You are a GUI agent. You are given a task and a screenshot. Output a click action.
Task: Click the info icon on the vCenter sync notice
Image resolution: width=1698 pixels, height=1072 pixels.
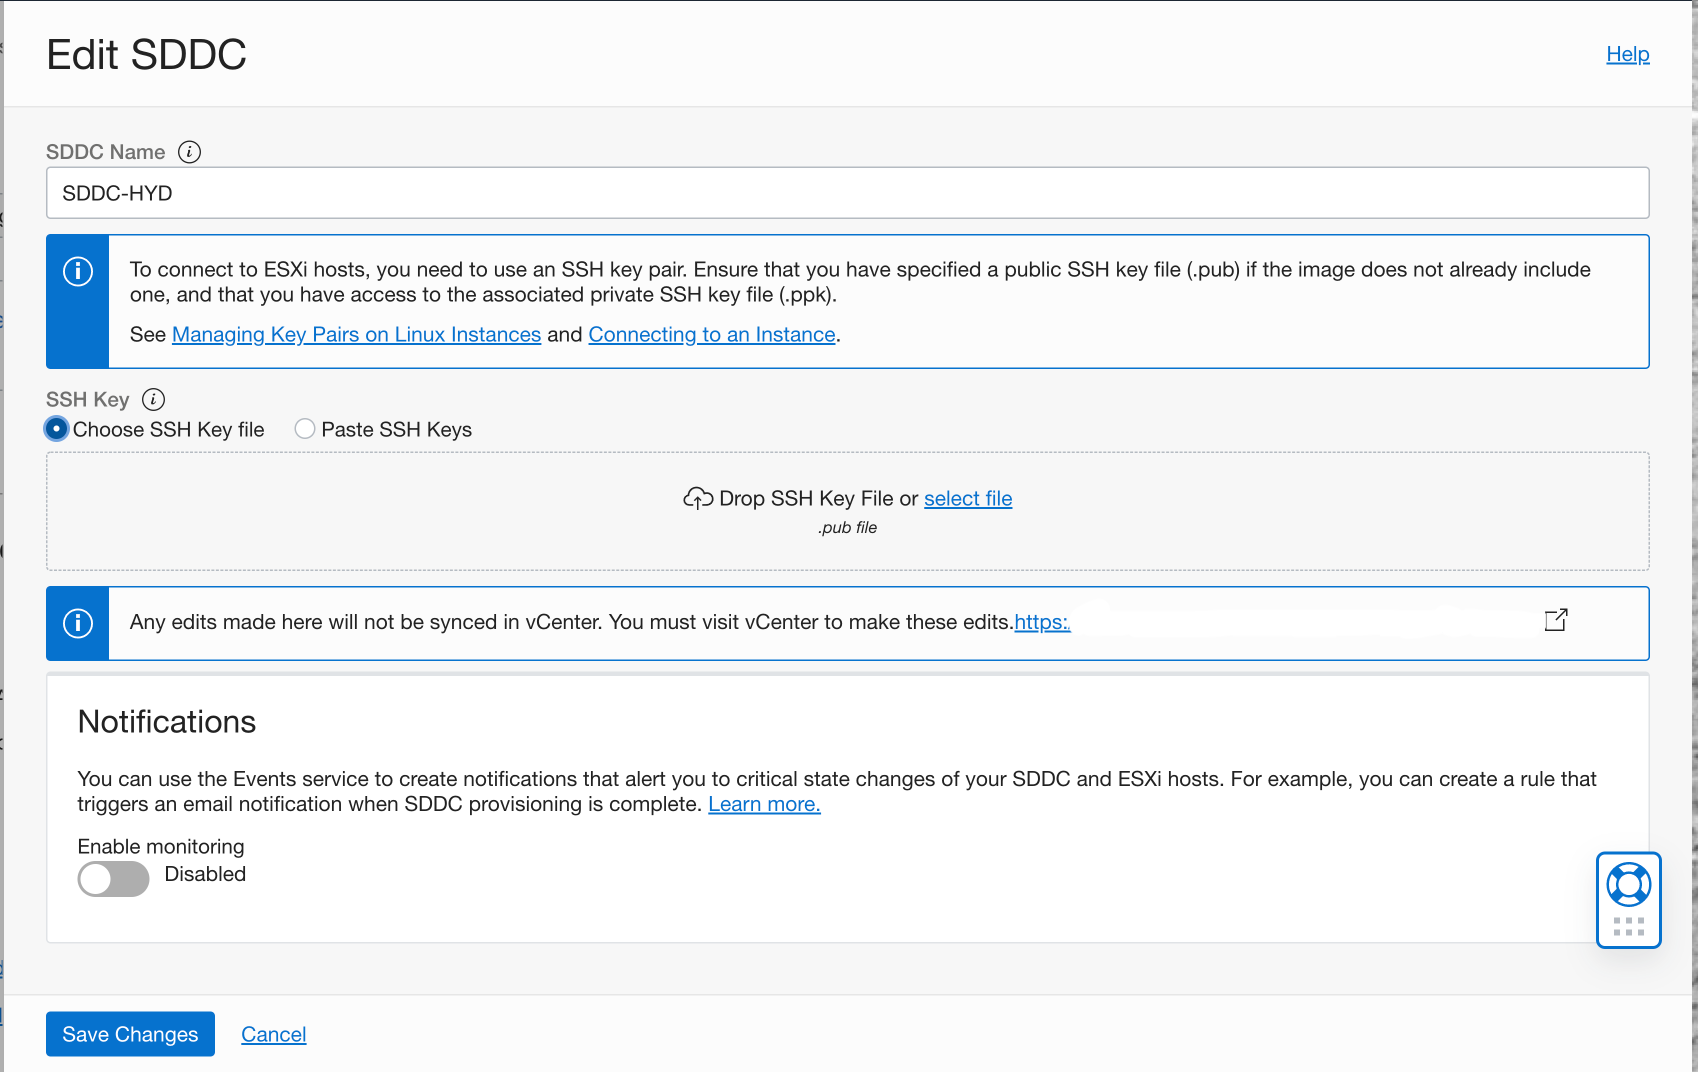tap(77, 622)
